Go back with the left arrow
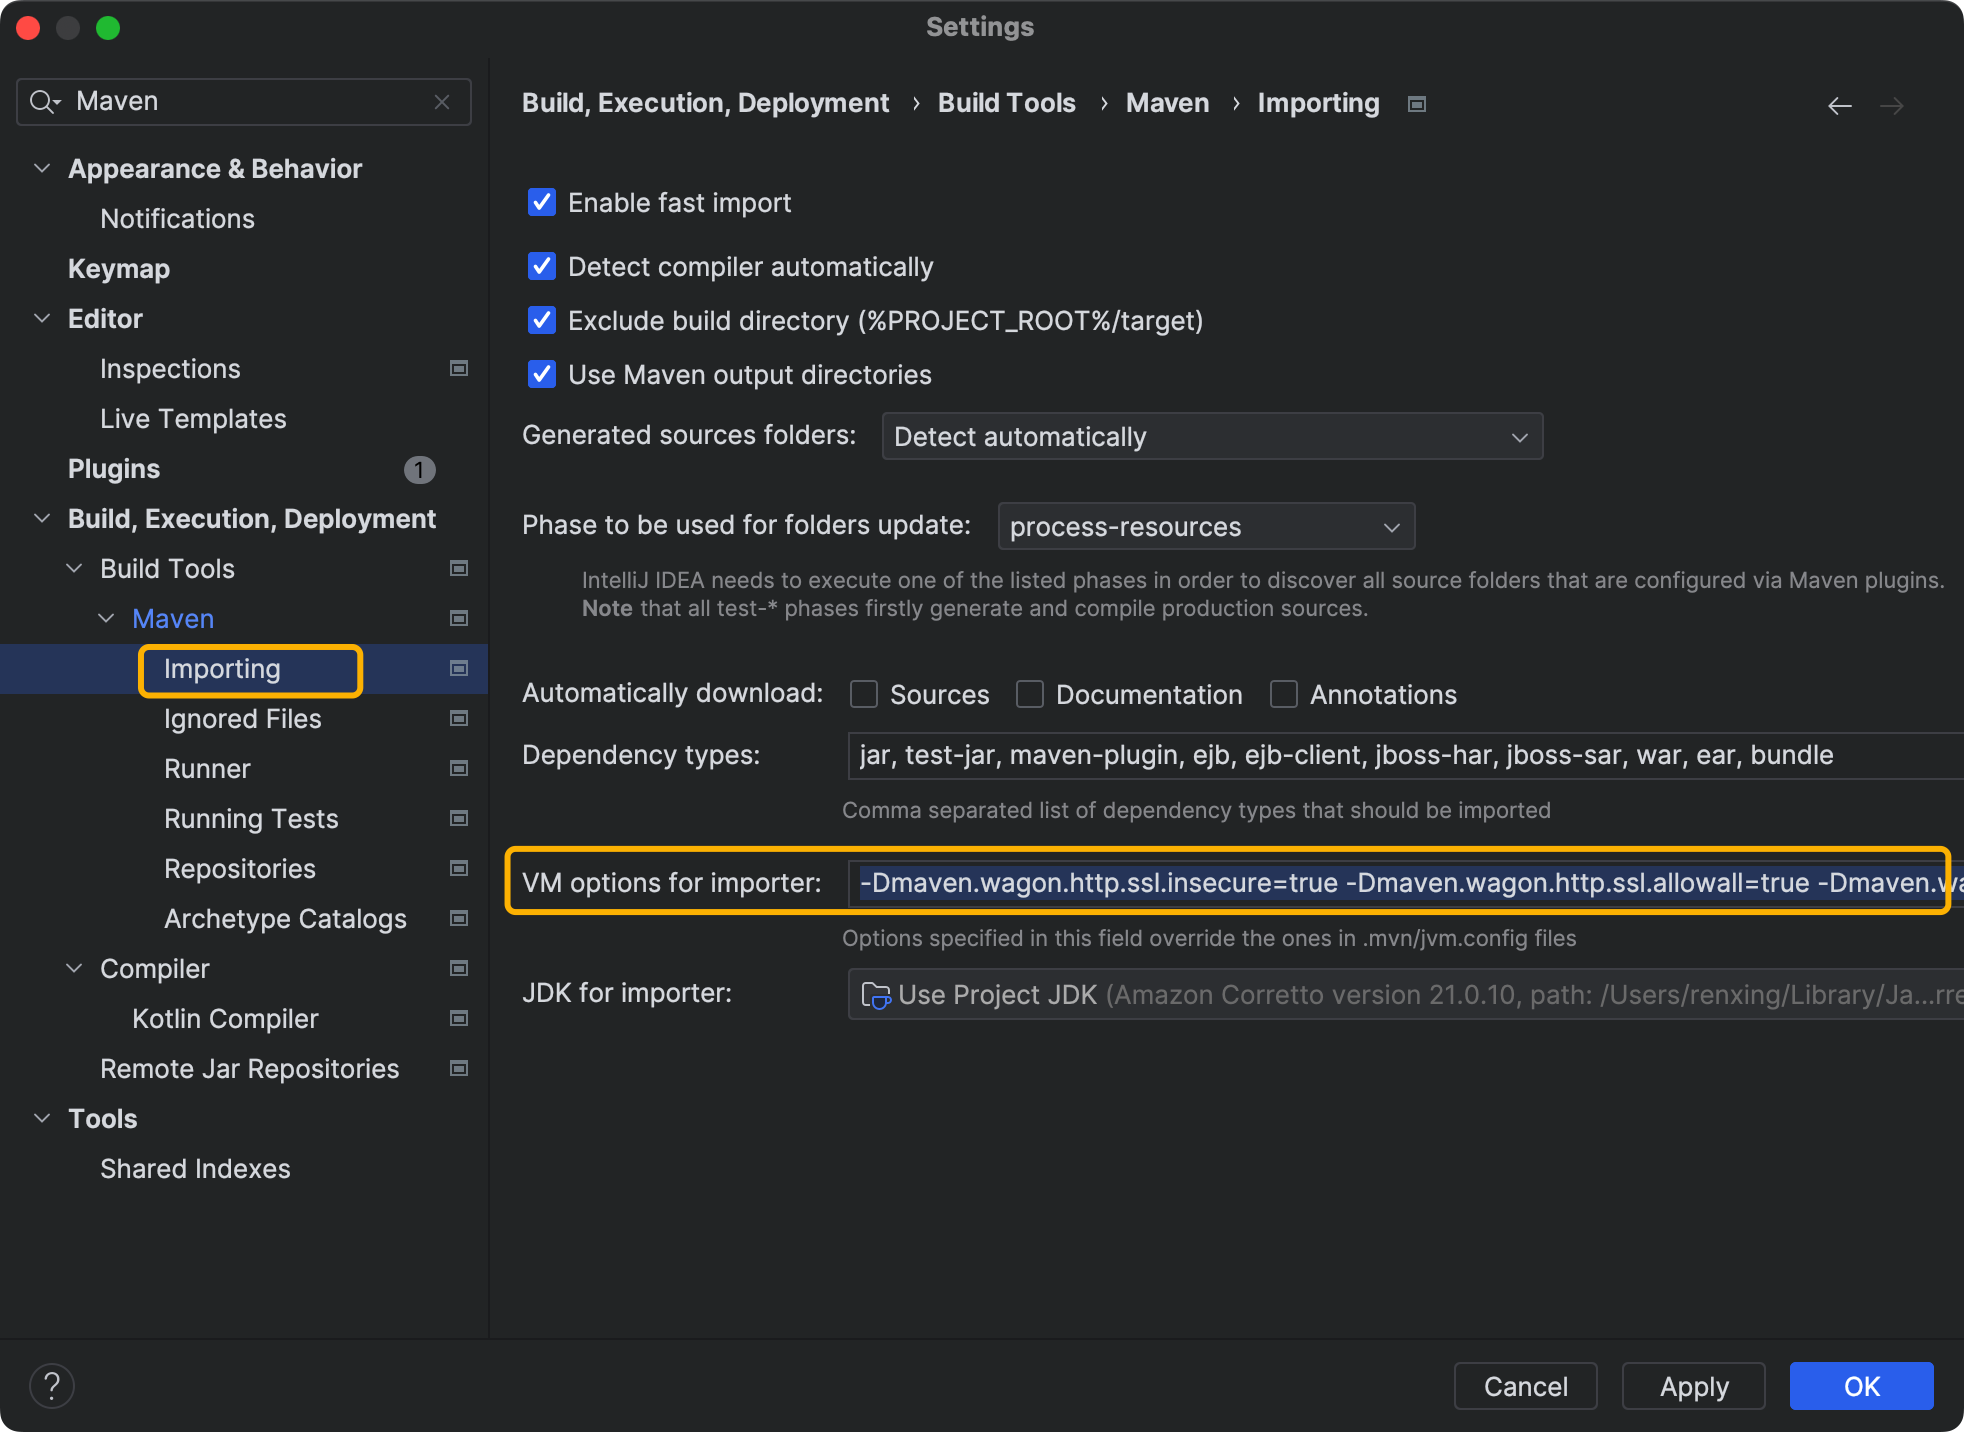This screenshot has height=1432, width=1964. coord(1840,106)
